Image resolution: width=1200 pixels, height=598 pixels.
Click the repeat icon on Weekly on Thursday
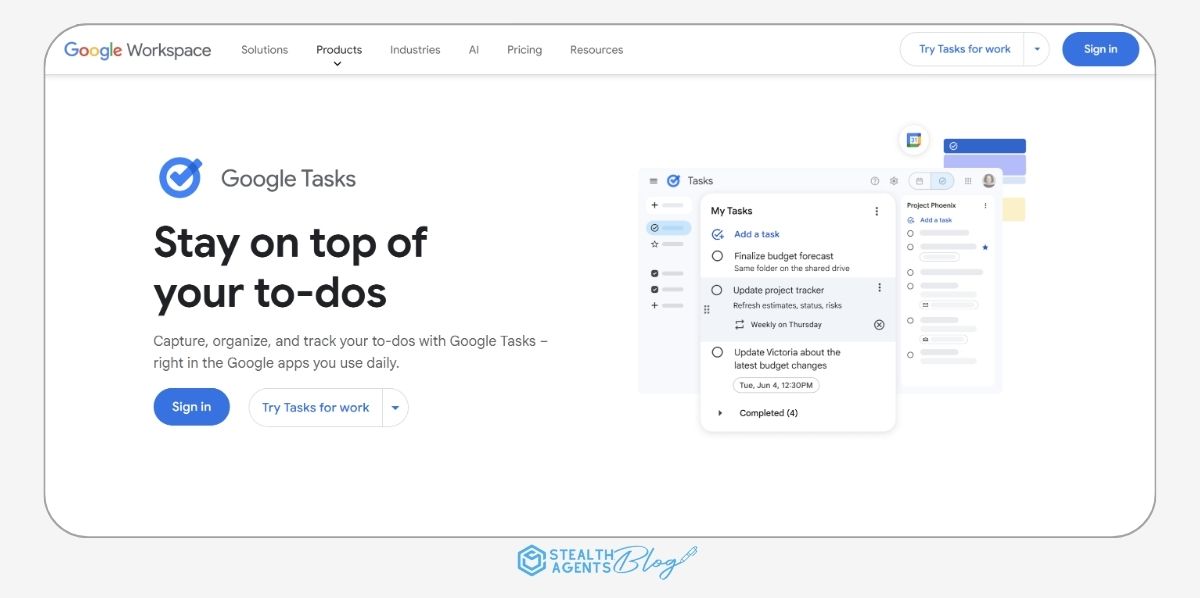tap(739, 324)
